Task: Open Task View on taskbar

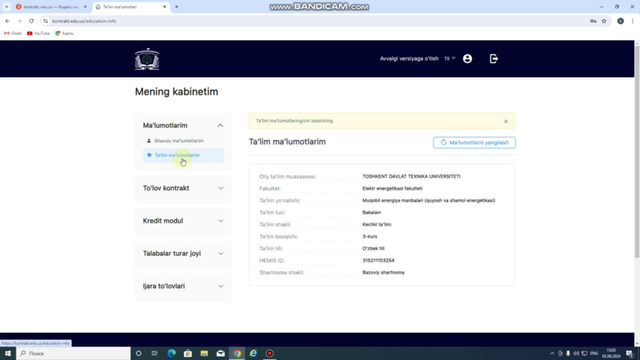Action: tap(155, 353)
